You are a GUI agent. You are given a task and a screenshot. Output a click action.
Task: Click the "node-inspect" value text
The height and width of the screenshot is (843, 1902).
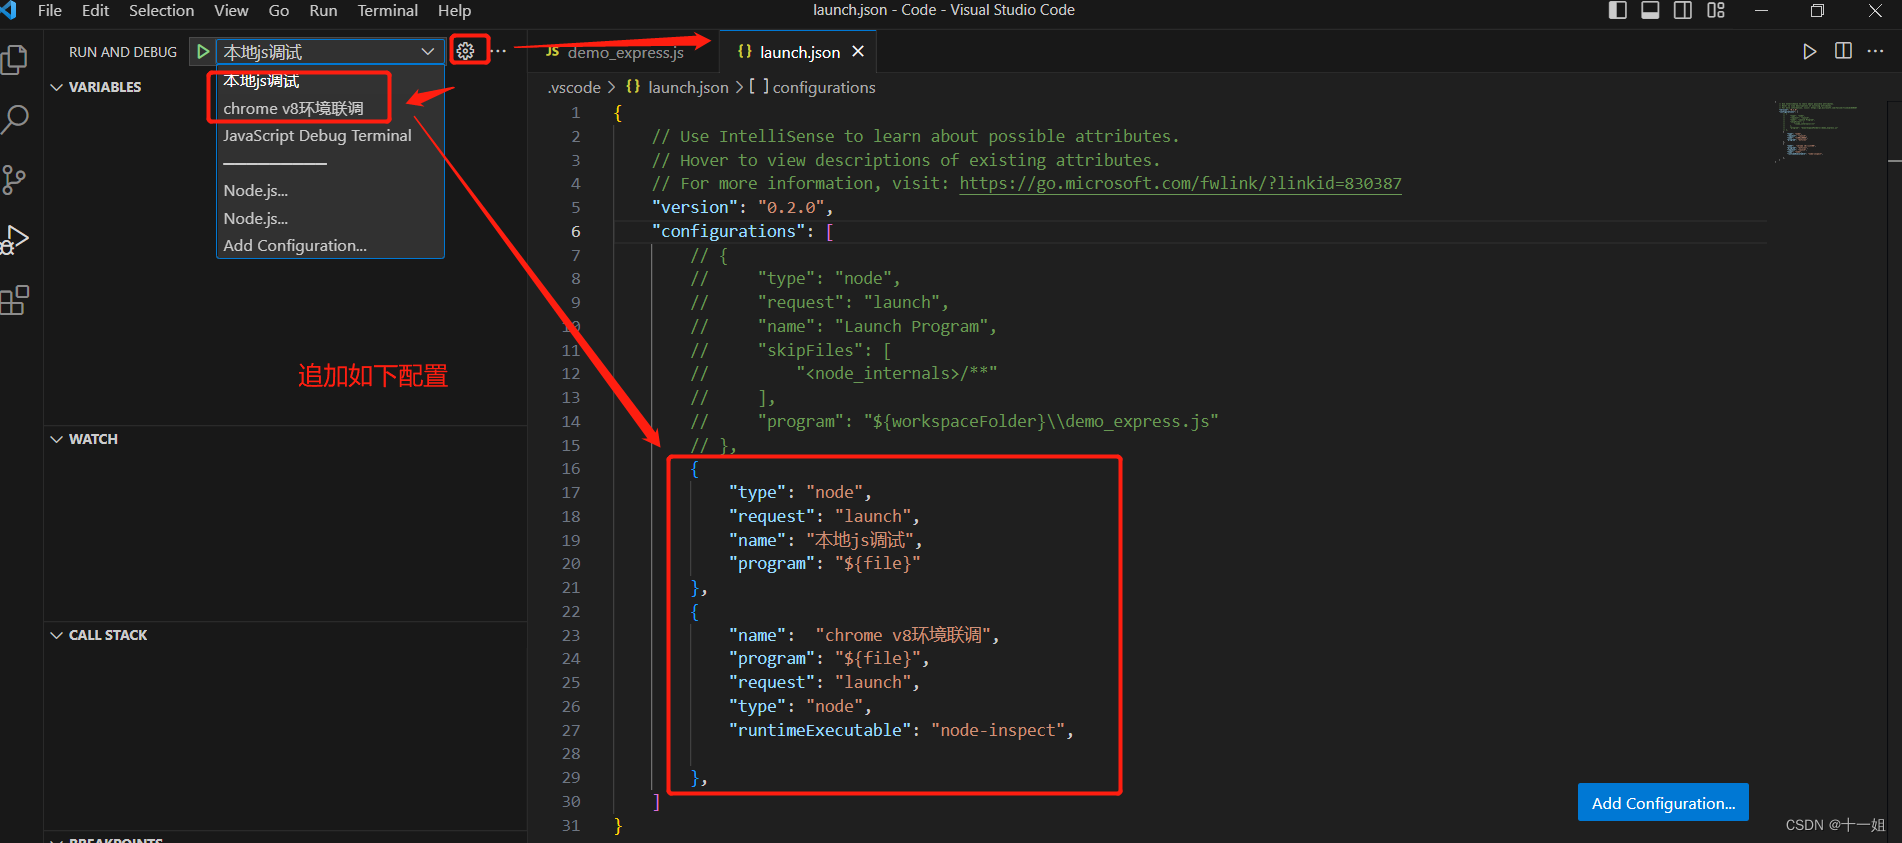(x=997, y=731)
